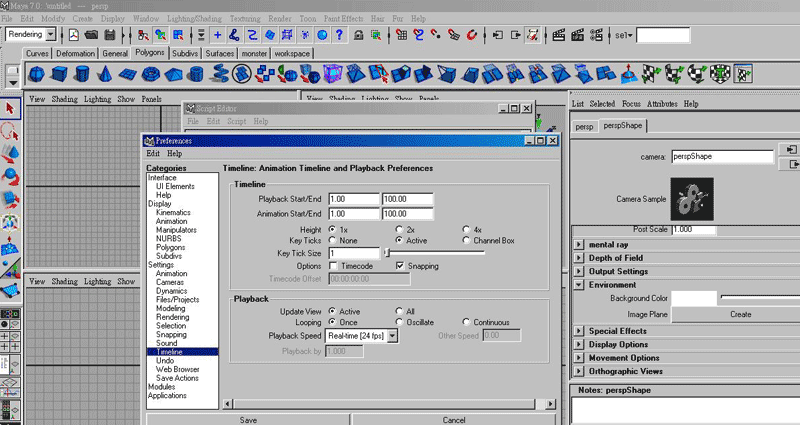Expand the Depth of Field section
The height and width of the screenshot is (425, 800).
579,258
